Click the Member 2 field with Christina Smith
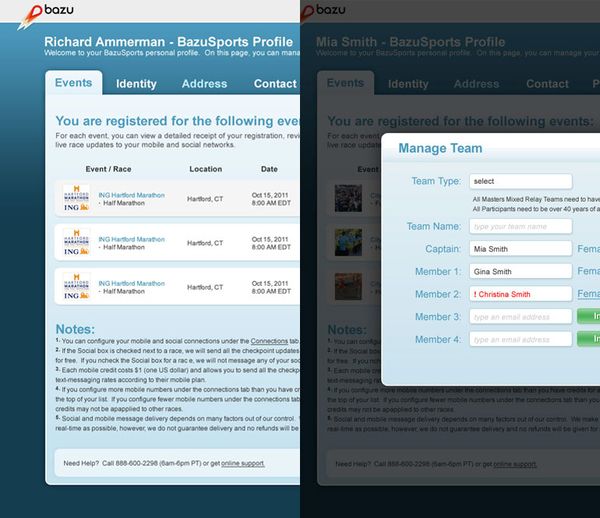This screenshot has height=518, width=600. pos(520,294)
